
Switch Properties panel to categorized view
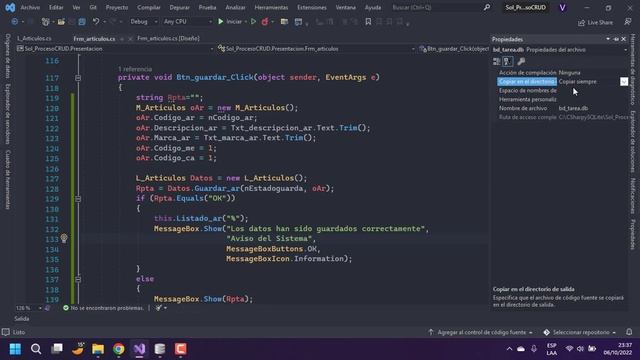click(x=497, y=62)
